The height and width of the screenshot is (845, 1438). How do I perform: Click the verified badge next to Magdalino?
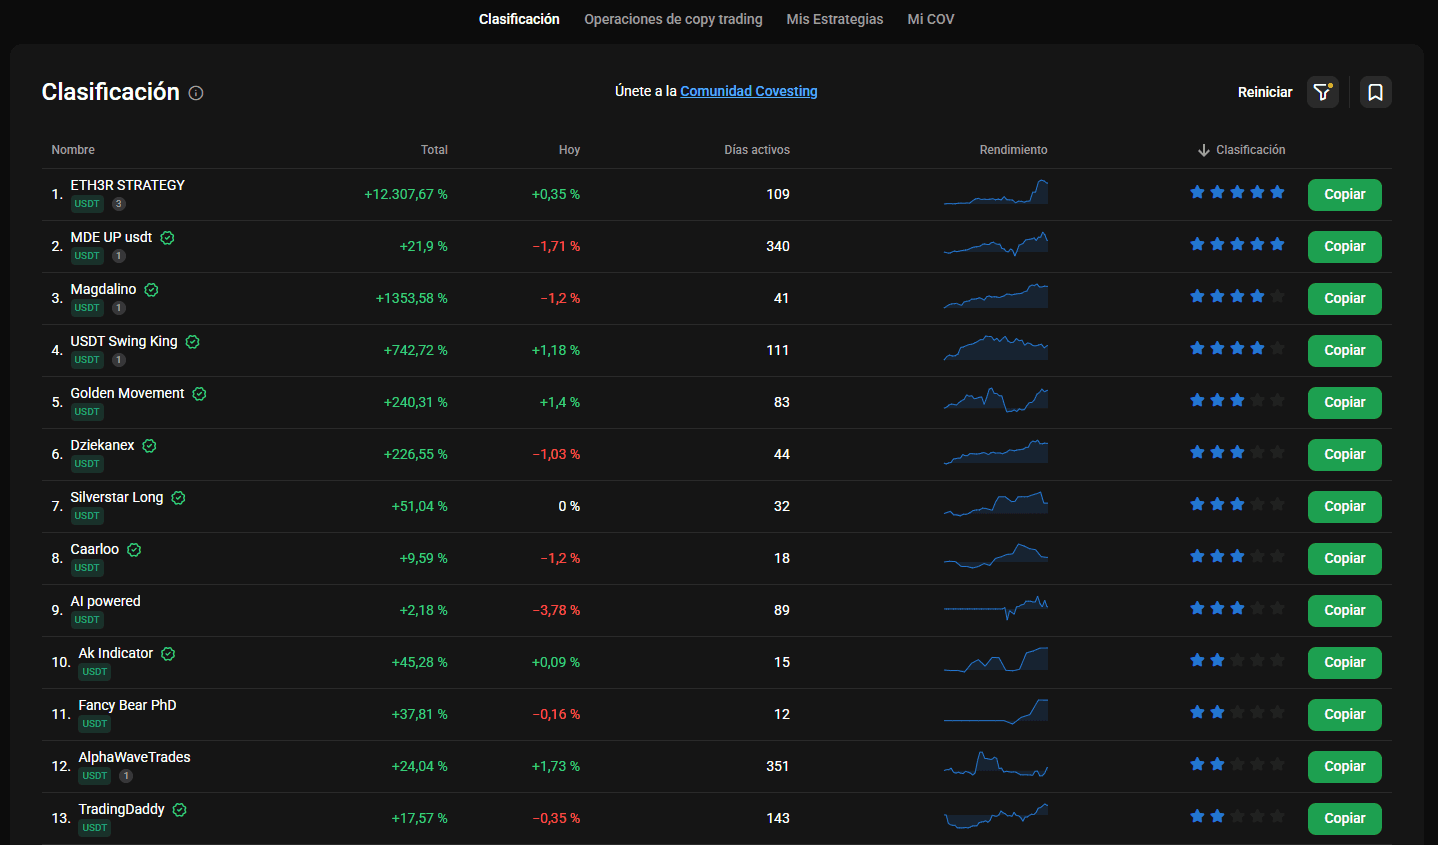pyautogui.click(x=152, y=290)
